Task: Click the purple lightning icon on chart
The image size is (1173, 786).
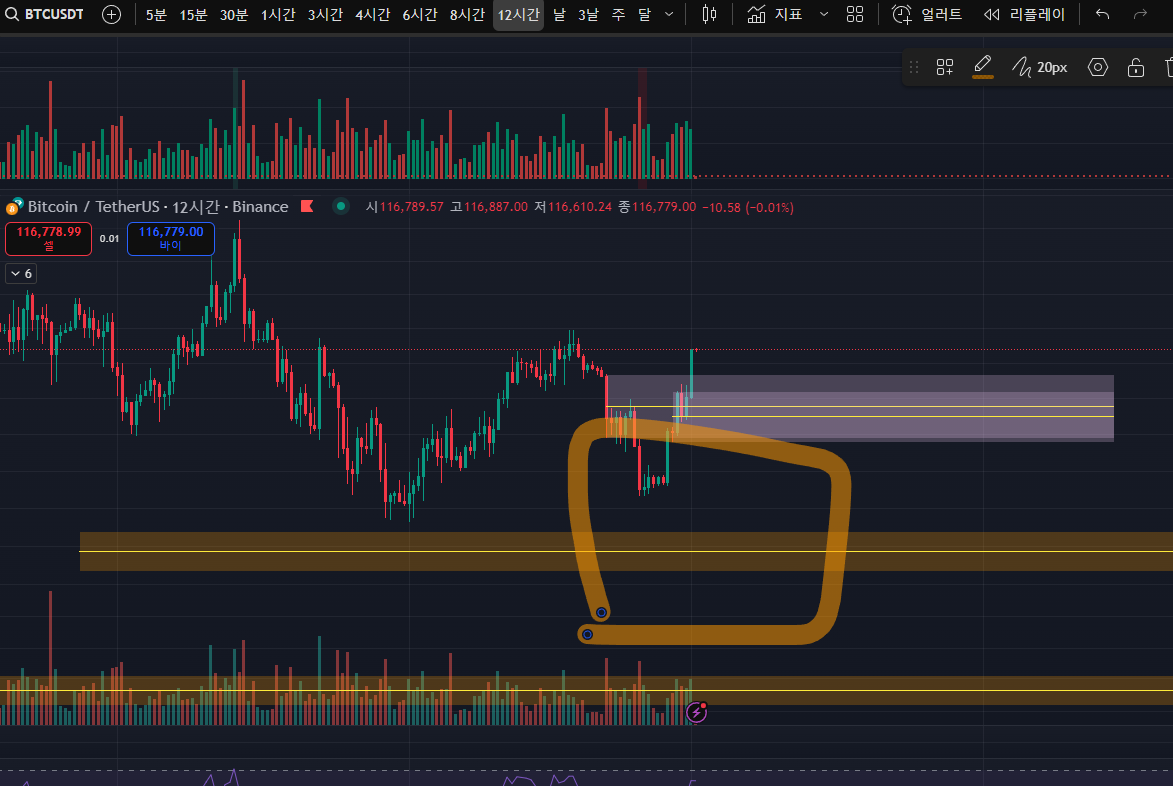Action: point(696,712)
